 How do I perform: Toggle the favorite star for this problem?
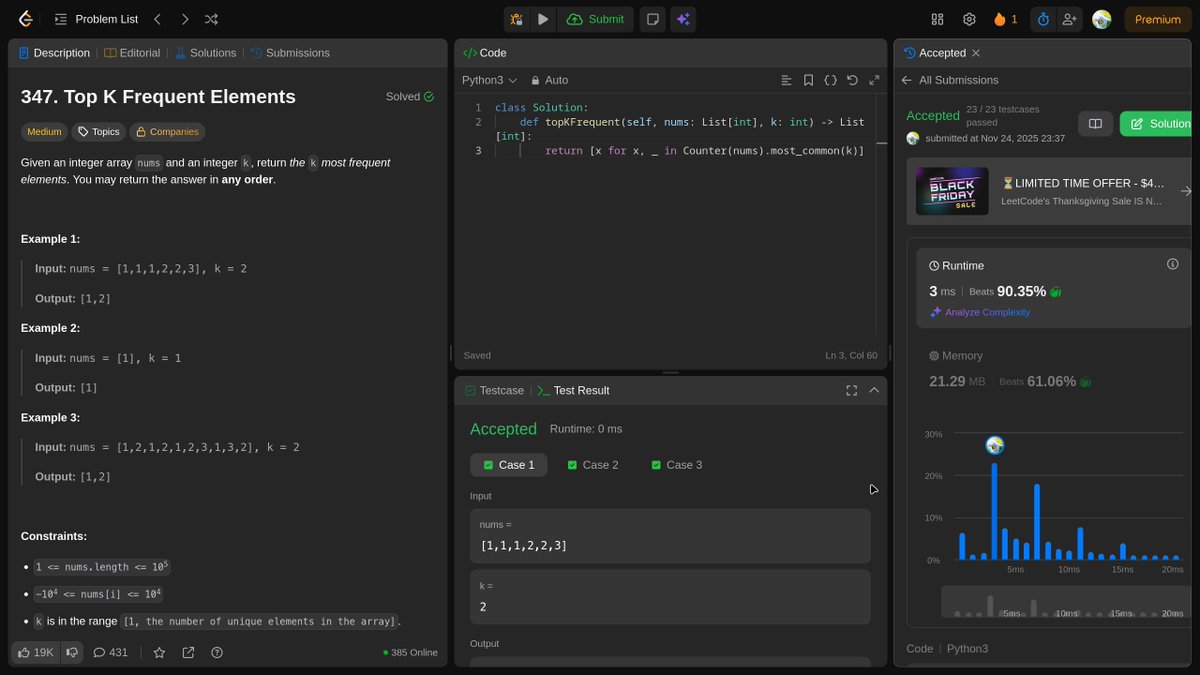[160, 652]
